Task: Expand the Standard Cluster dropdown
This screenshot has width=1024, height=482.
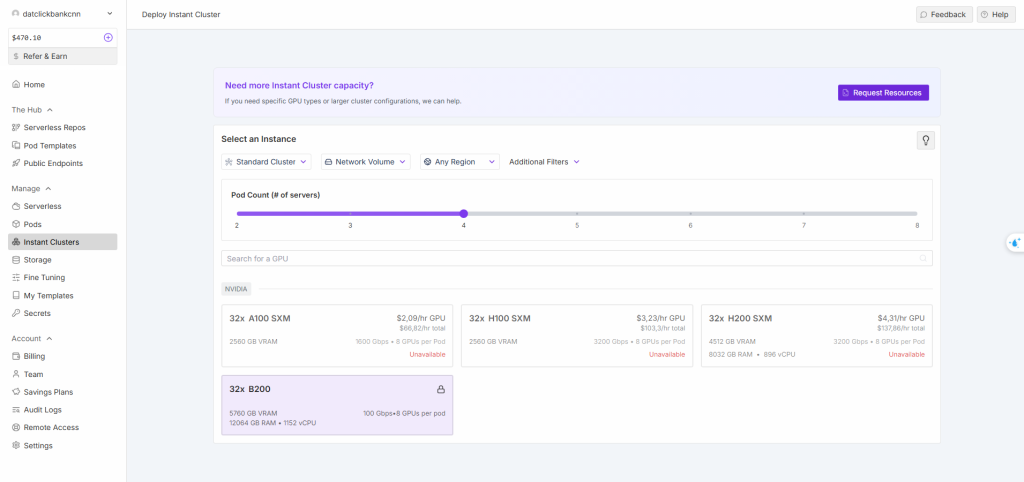Action: [x=266, y=161]
